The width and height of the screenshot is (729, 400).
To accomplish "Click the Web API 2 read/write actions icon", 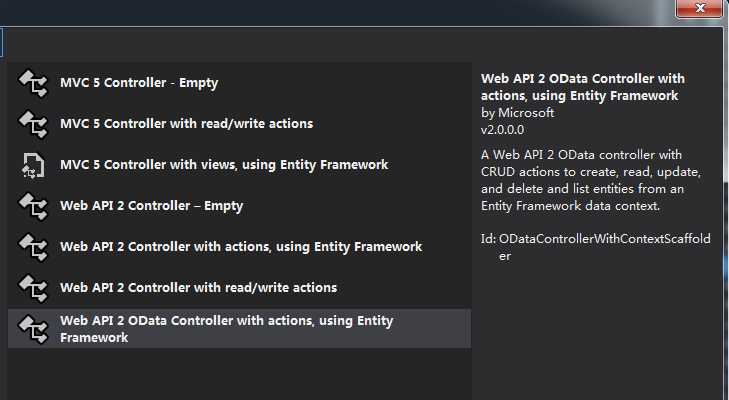I will coord(33,288).
